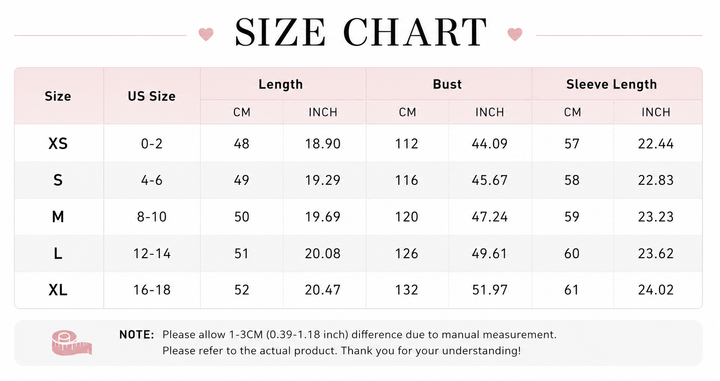Click the US size 4-6 cell
This screenshot has height=381, width=720.
[152, 180]
